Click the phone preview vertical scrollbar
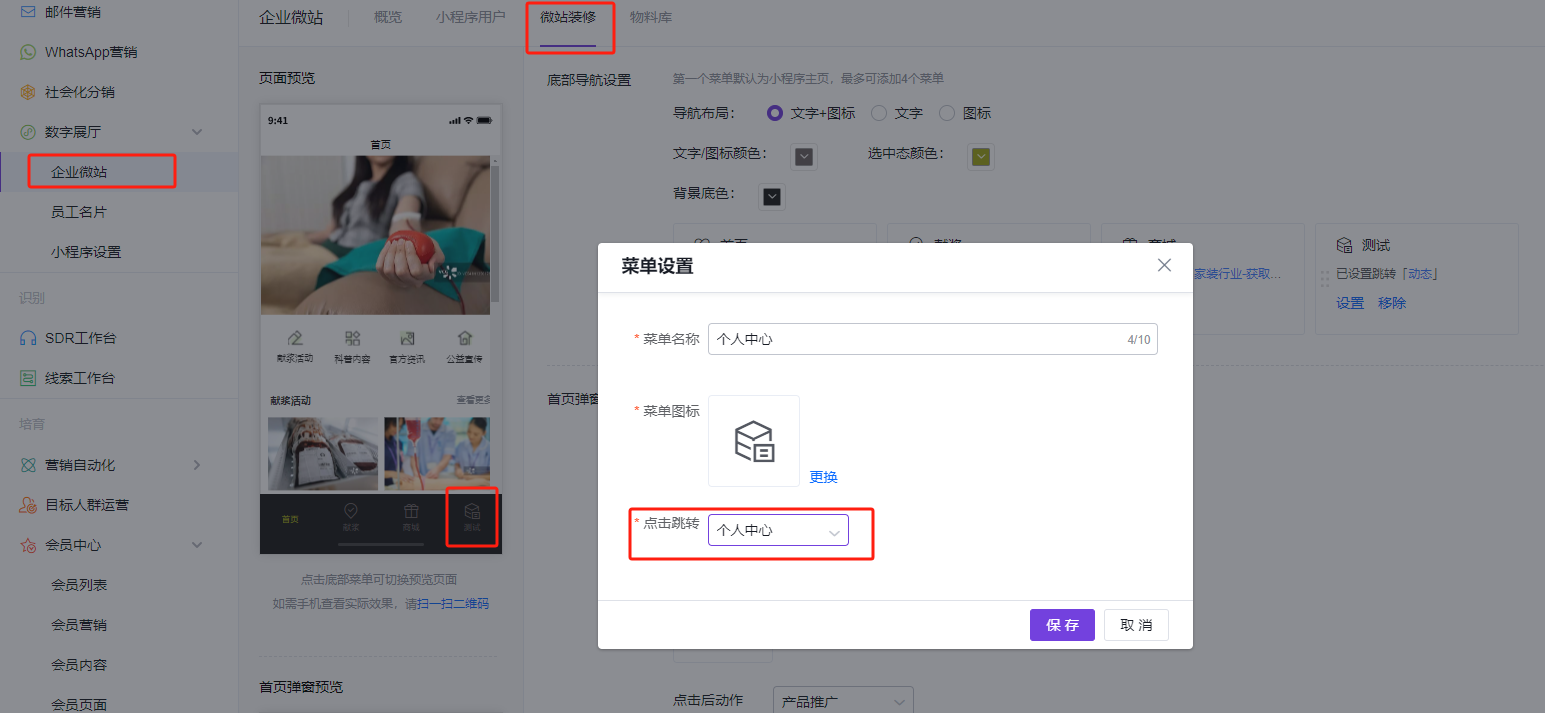Image resolution: width=1545 pixels, height=713 pixels. (x=495, y=235)
